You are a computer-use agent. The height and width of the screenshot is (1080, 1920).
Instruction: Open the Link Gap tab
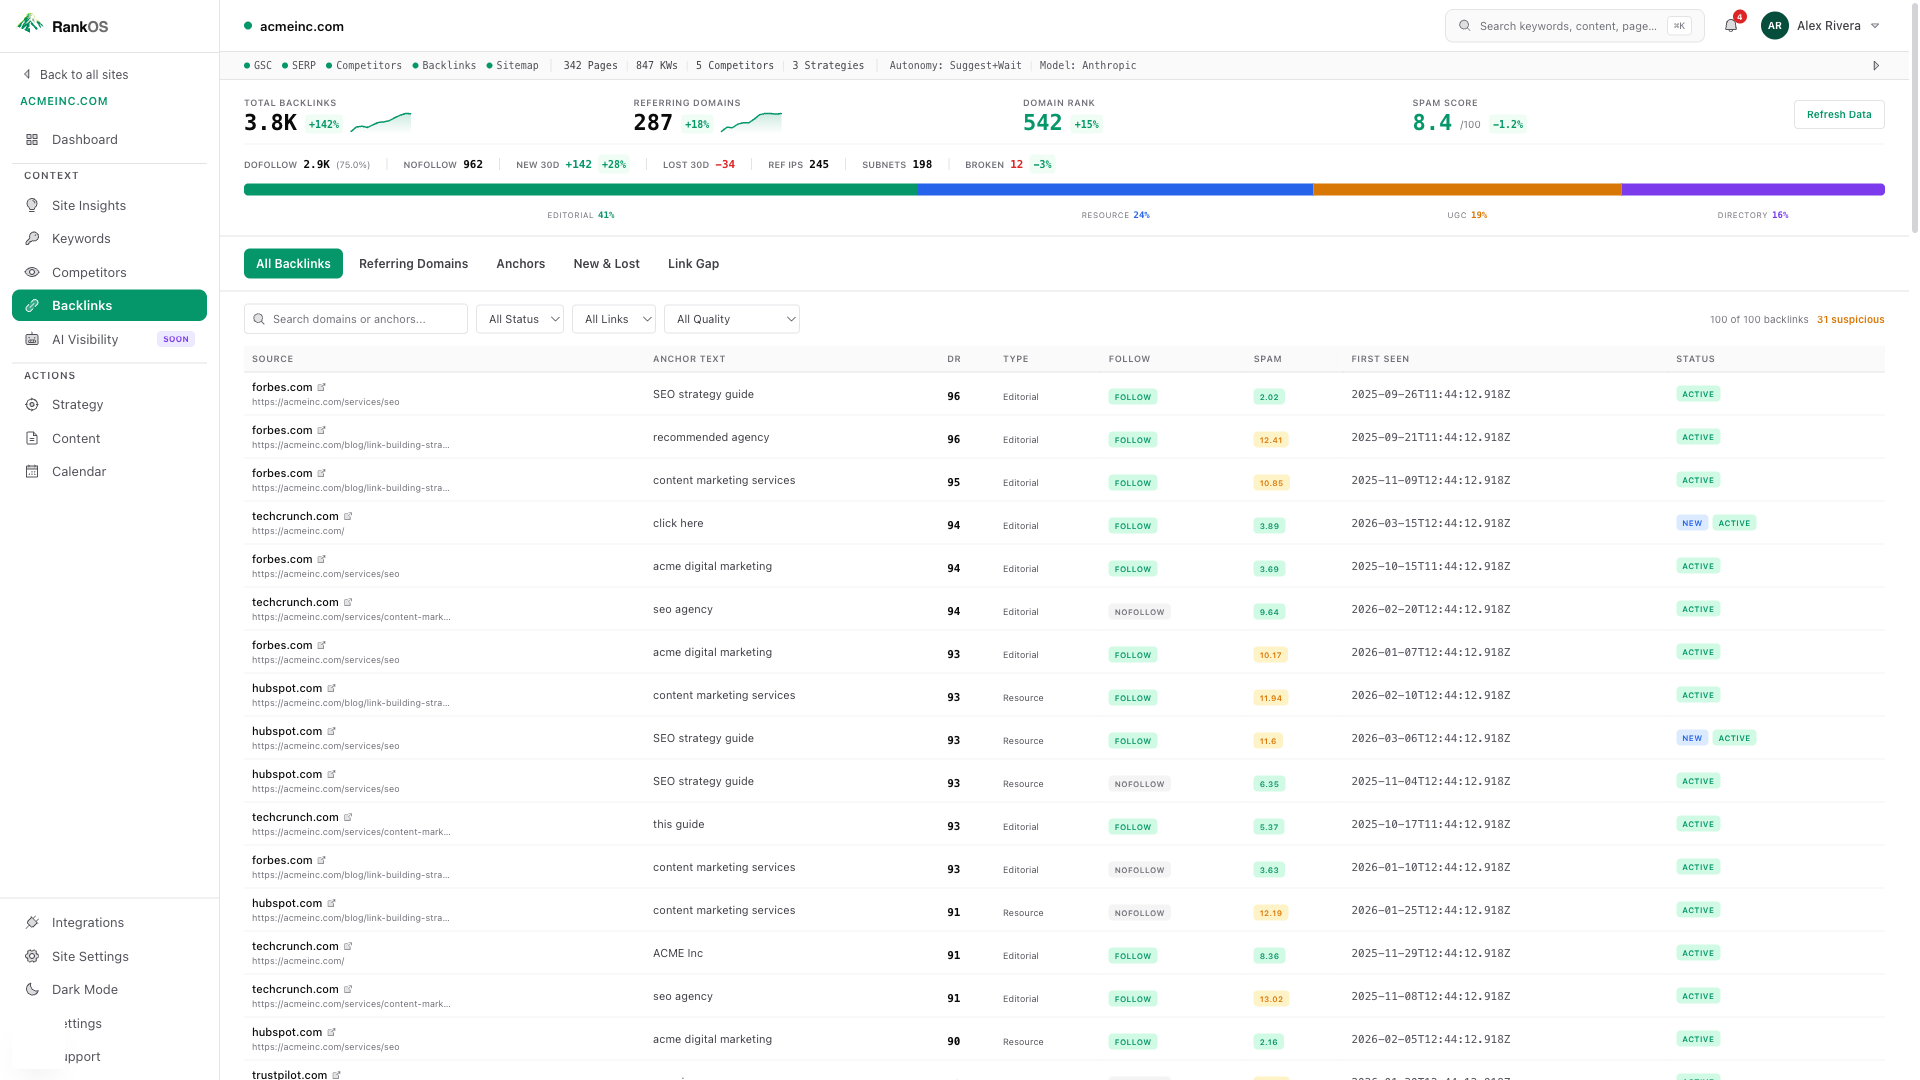(693, 263)
